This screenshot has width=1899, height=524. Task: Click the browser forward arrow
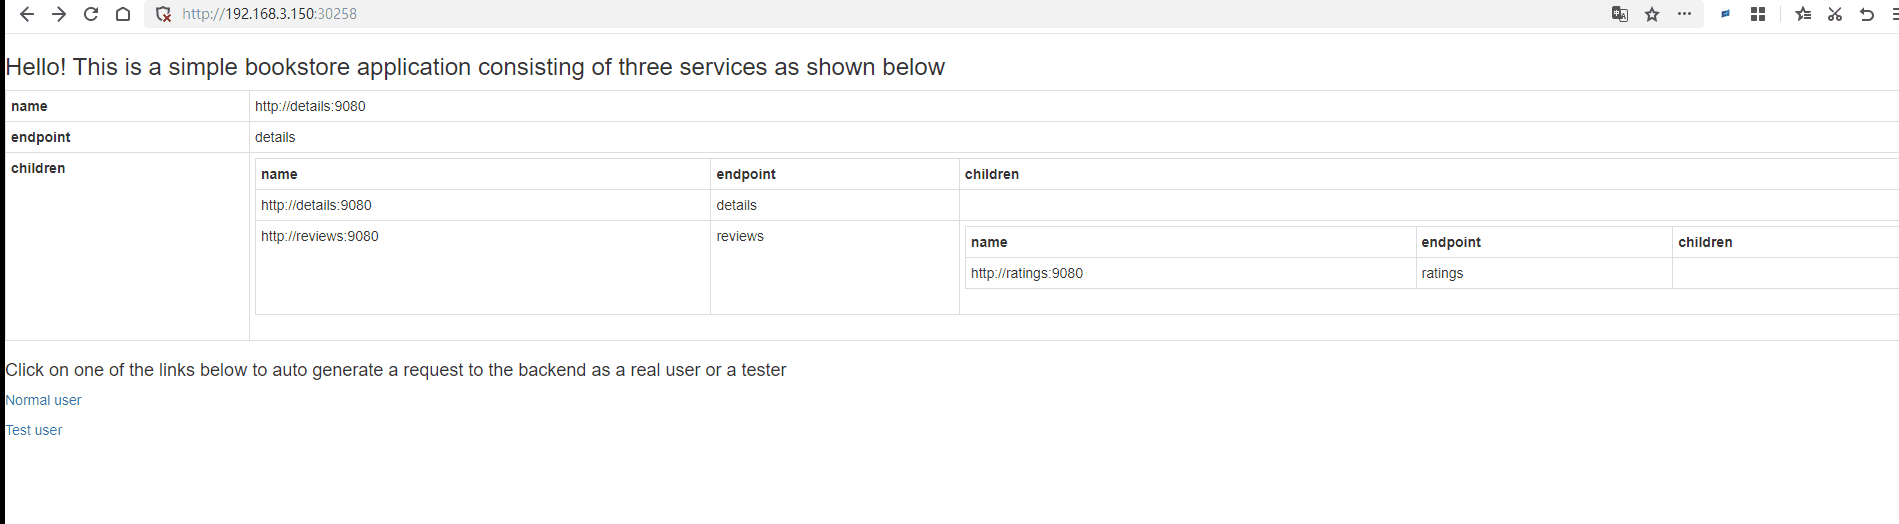[59, 14]
